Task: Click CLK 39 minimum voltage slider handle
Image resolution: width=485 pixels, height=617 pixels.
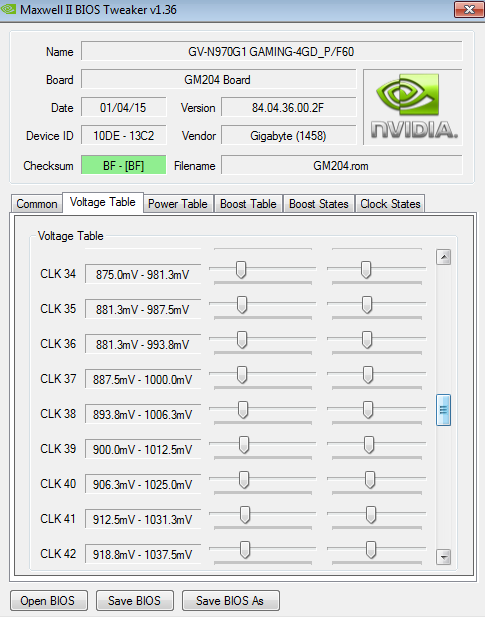Action: (x=244, y=445)
